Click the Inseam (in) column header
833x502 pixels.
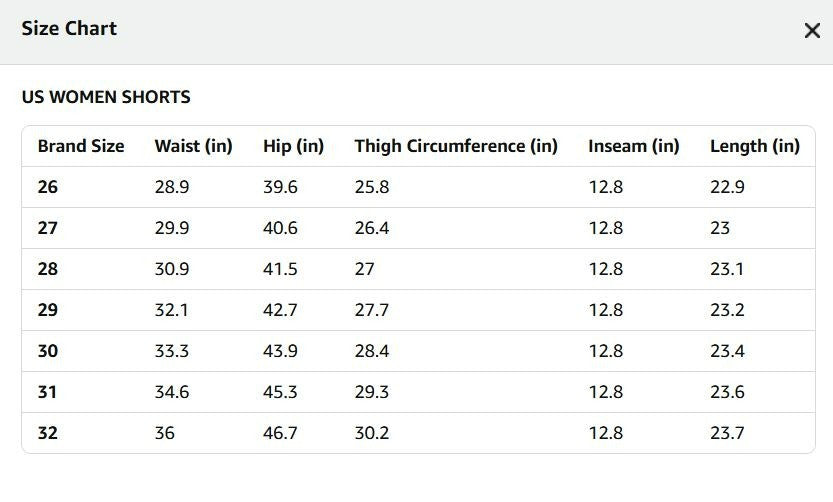point(633,146)
